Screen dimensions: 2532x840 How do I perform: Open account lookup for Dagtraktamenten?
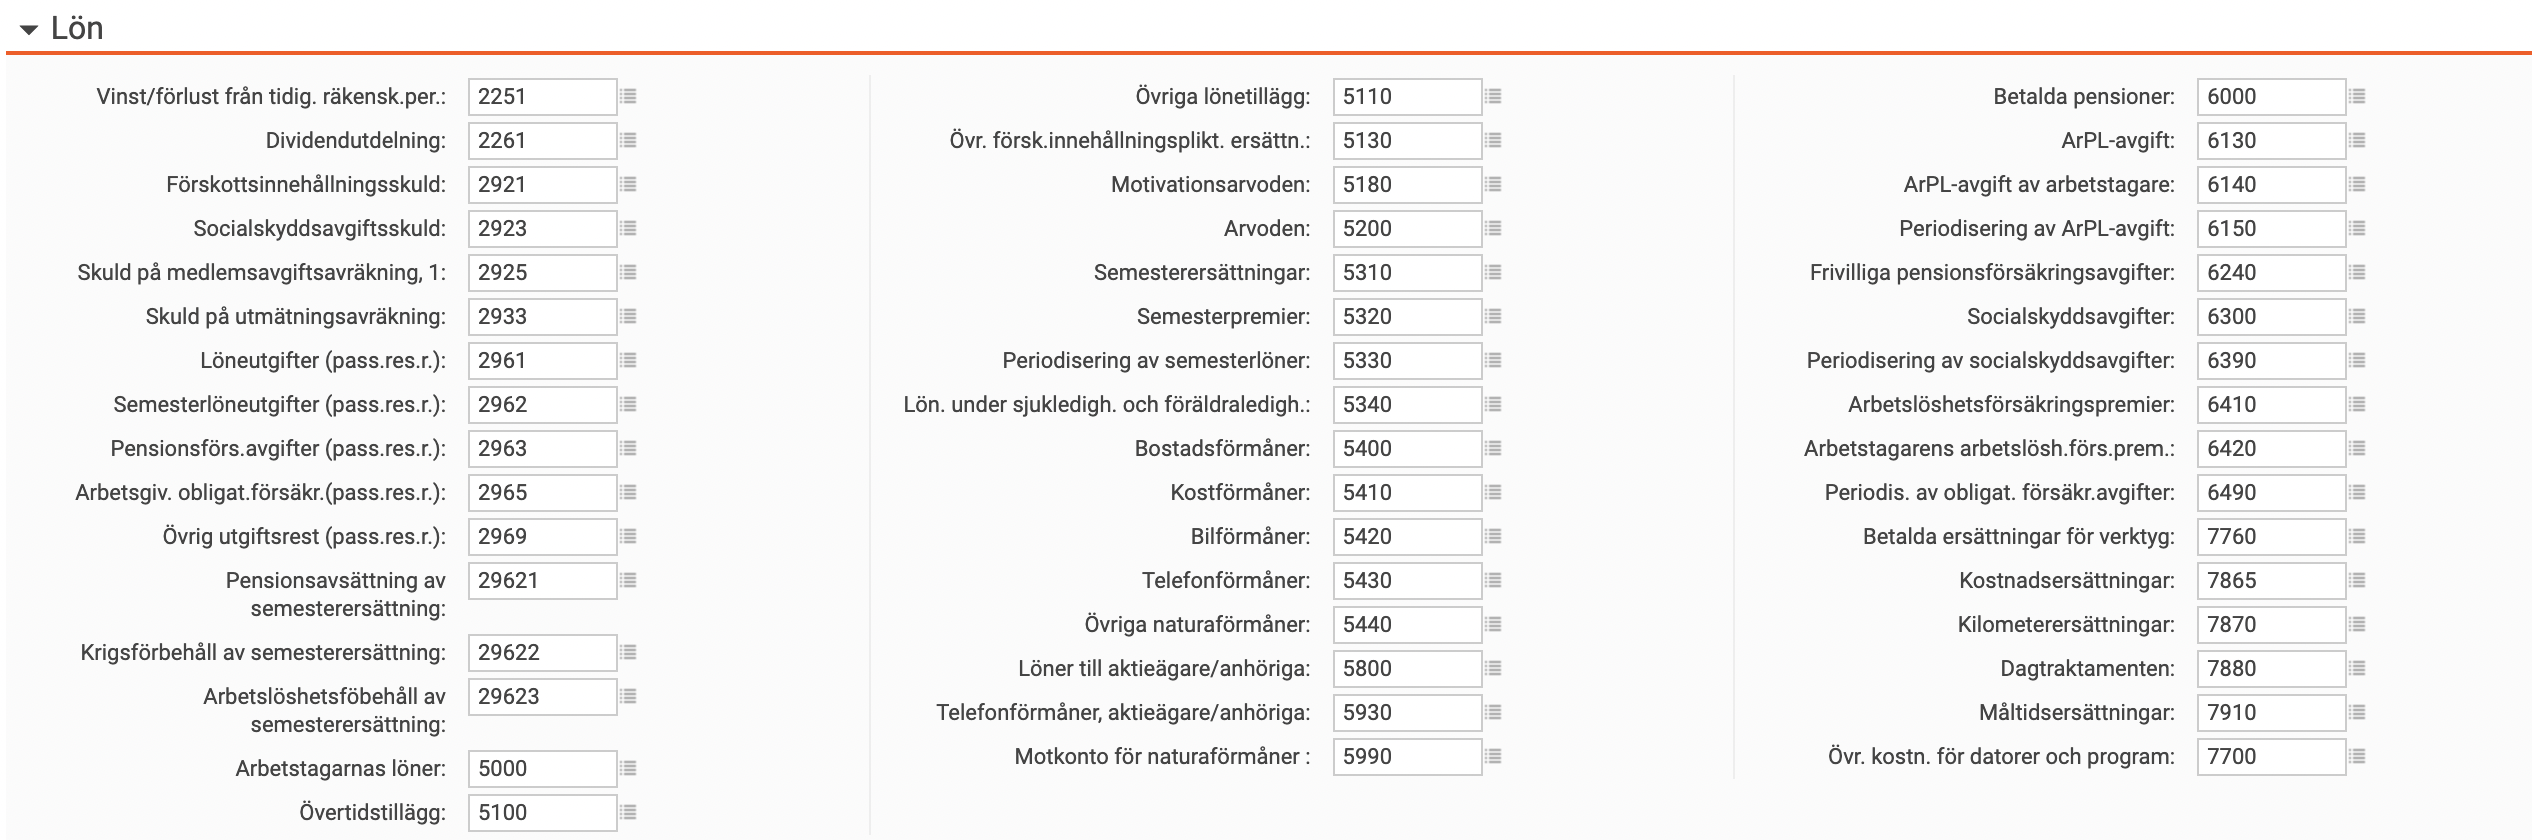pos(2360,668)
